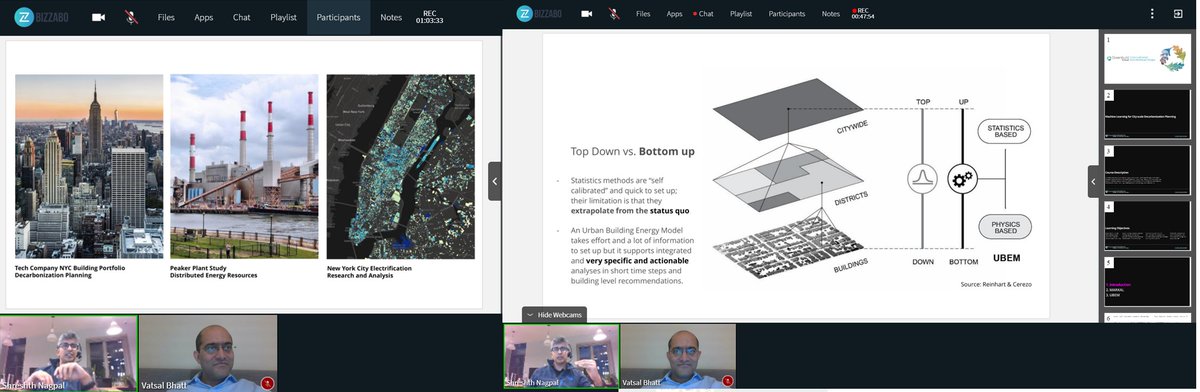Open the Playlist tab in the left window
The width and height of the screenshot is (1200, 392).
click(x=283, y=17)
